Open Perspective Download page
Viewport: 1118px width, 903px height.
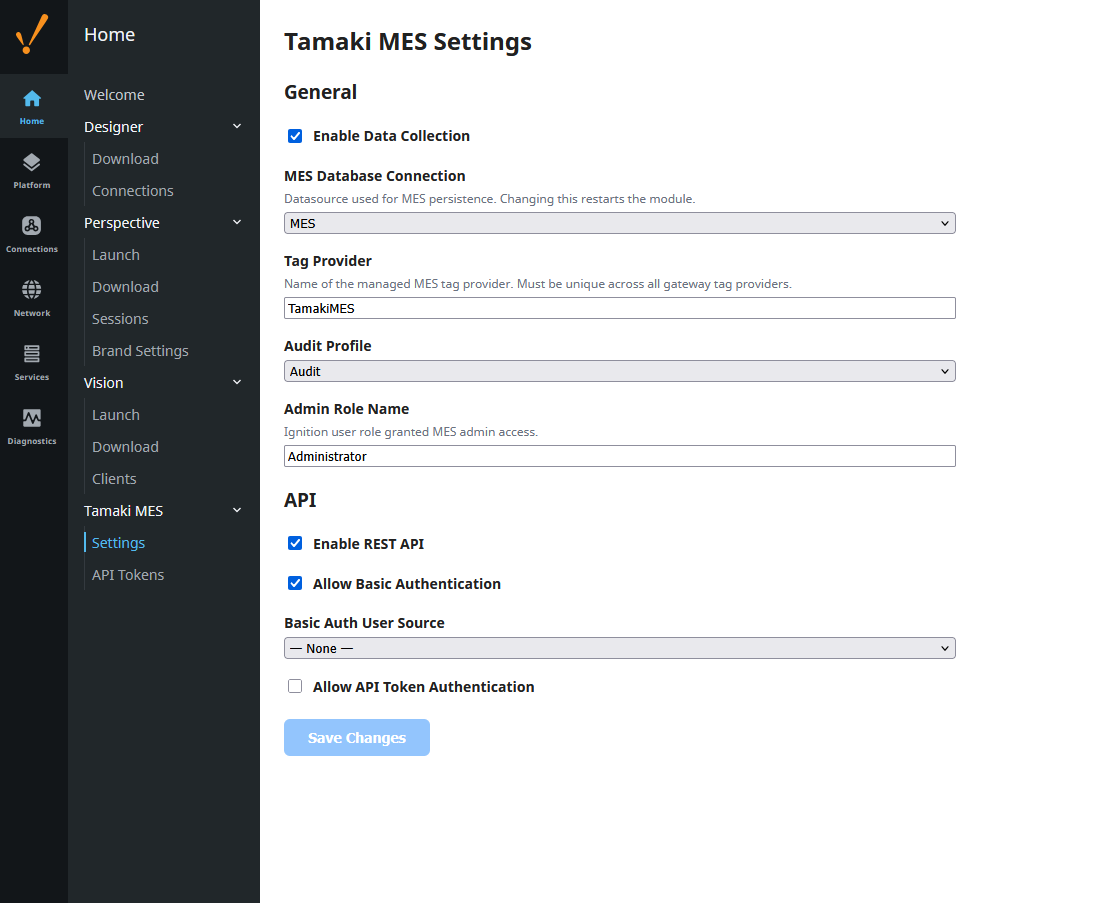125,287
